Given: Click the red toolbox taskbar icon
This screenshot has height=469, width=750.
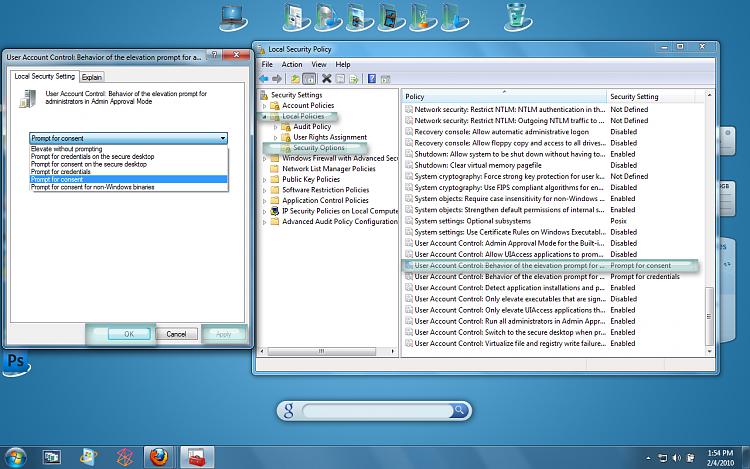Looking at the screenshot, I should 197,457.
